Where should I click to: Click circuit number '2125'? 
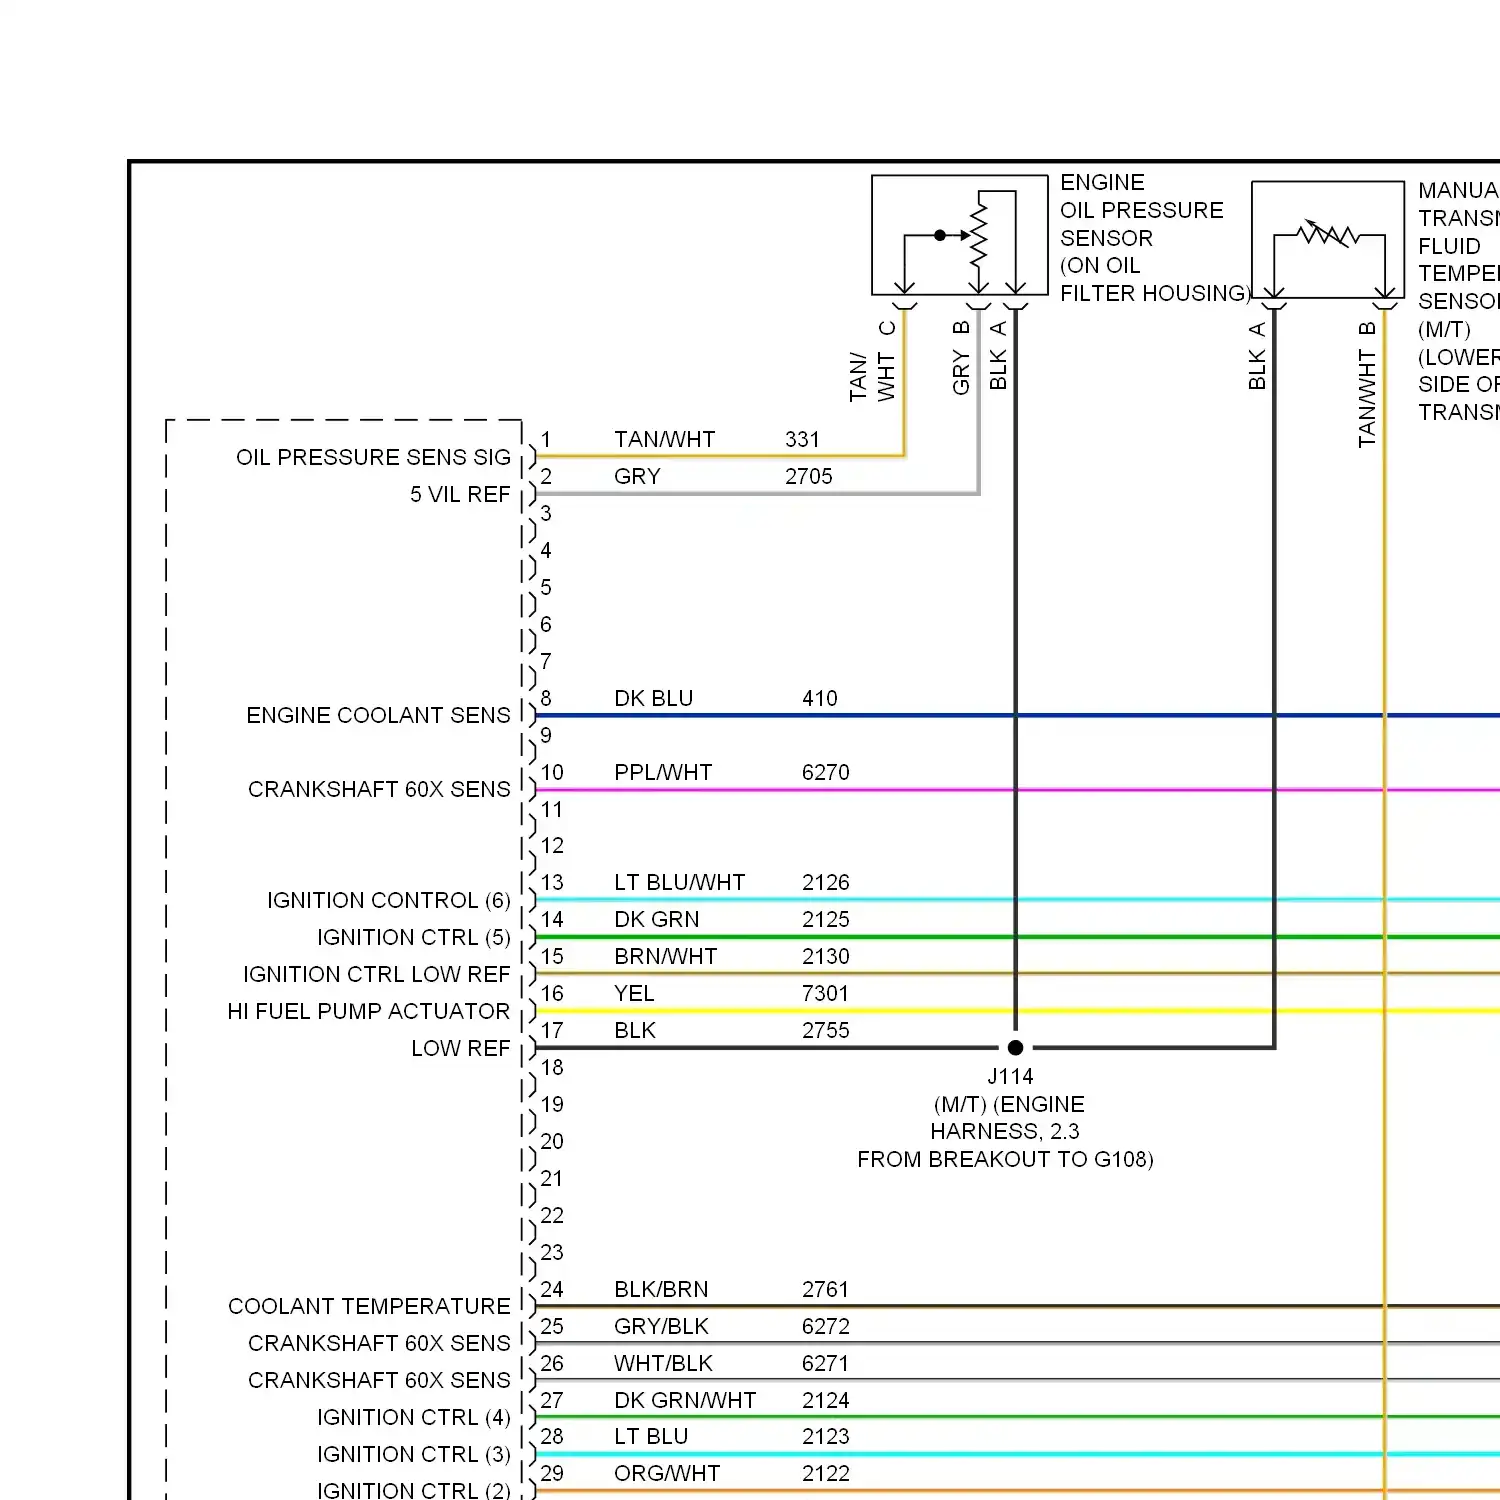tap(825, 919)
